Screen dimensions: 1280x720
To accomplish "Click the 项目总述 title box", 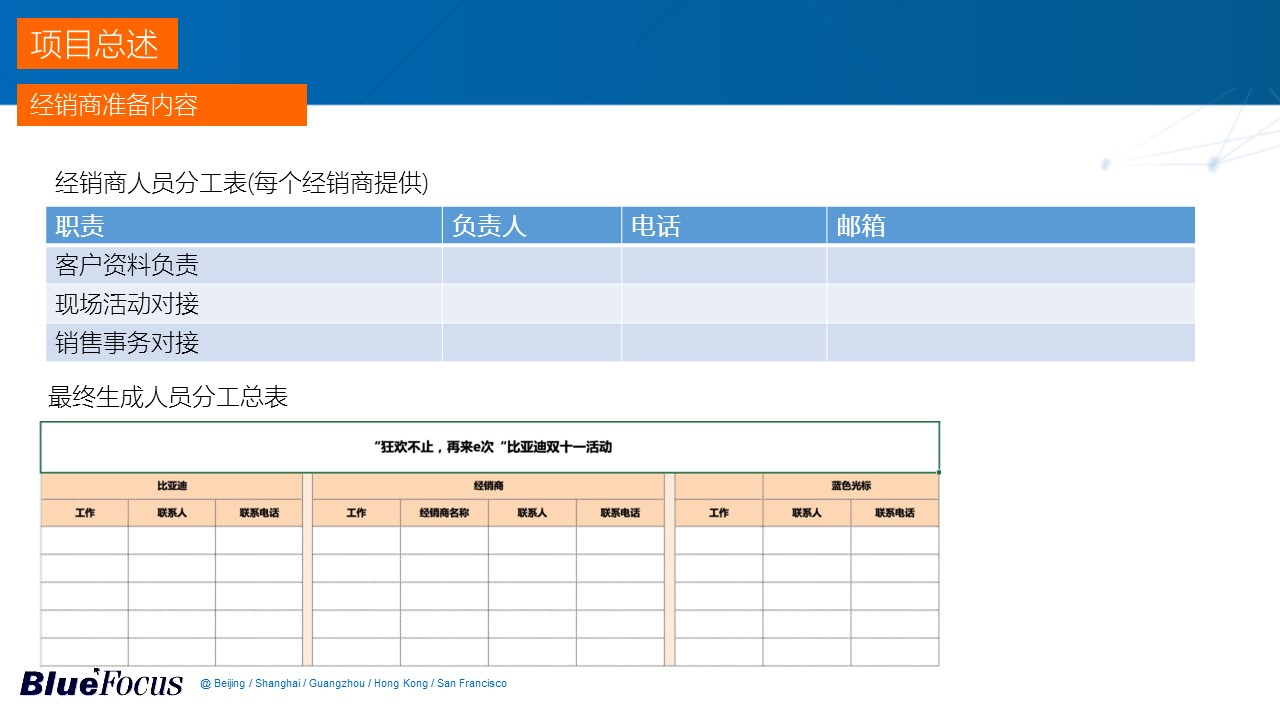I will coord(97,44).
